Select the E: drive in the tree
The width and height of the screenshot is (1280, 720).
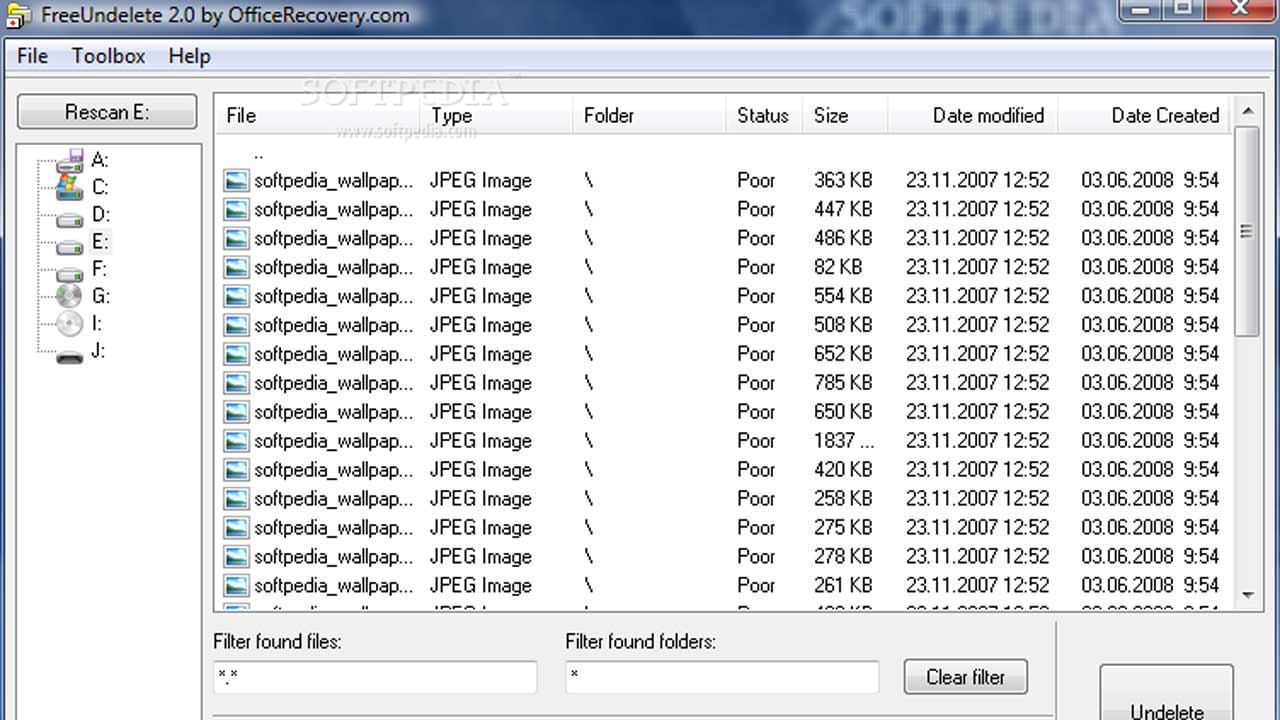[99, 242]
